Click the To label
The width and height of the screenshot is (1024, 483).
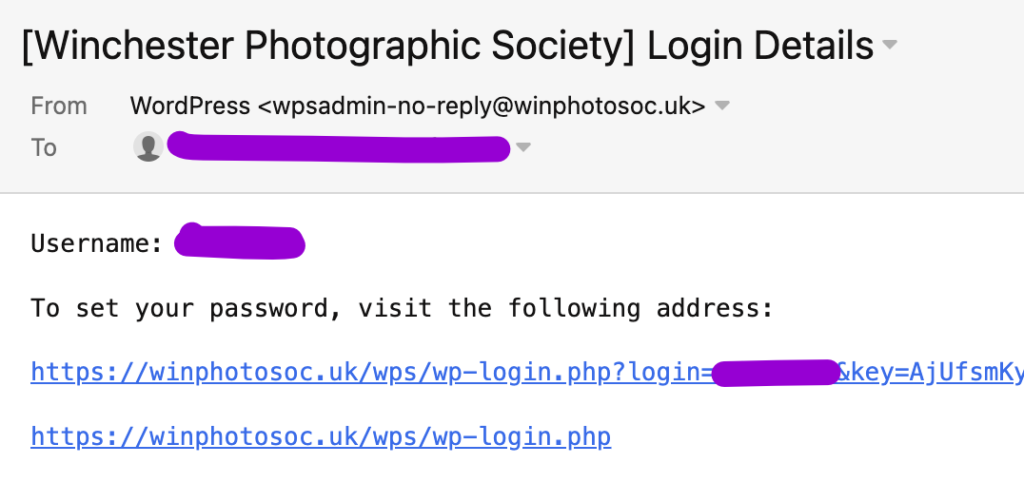pyautogui.click(x=44, y=148)
